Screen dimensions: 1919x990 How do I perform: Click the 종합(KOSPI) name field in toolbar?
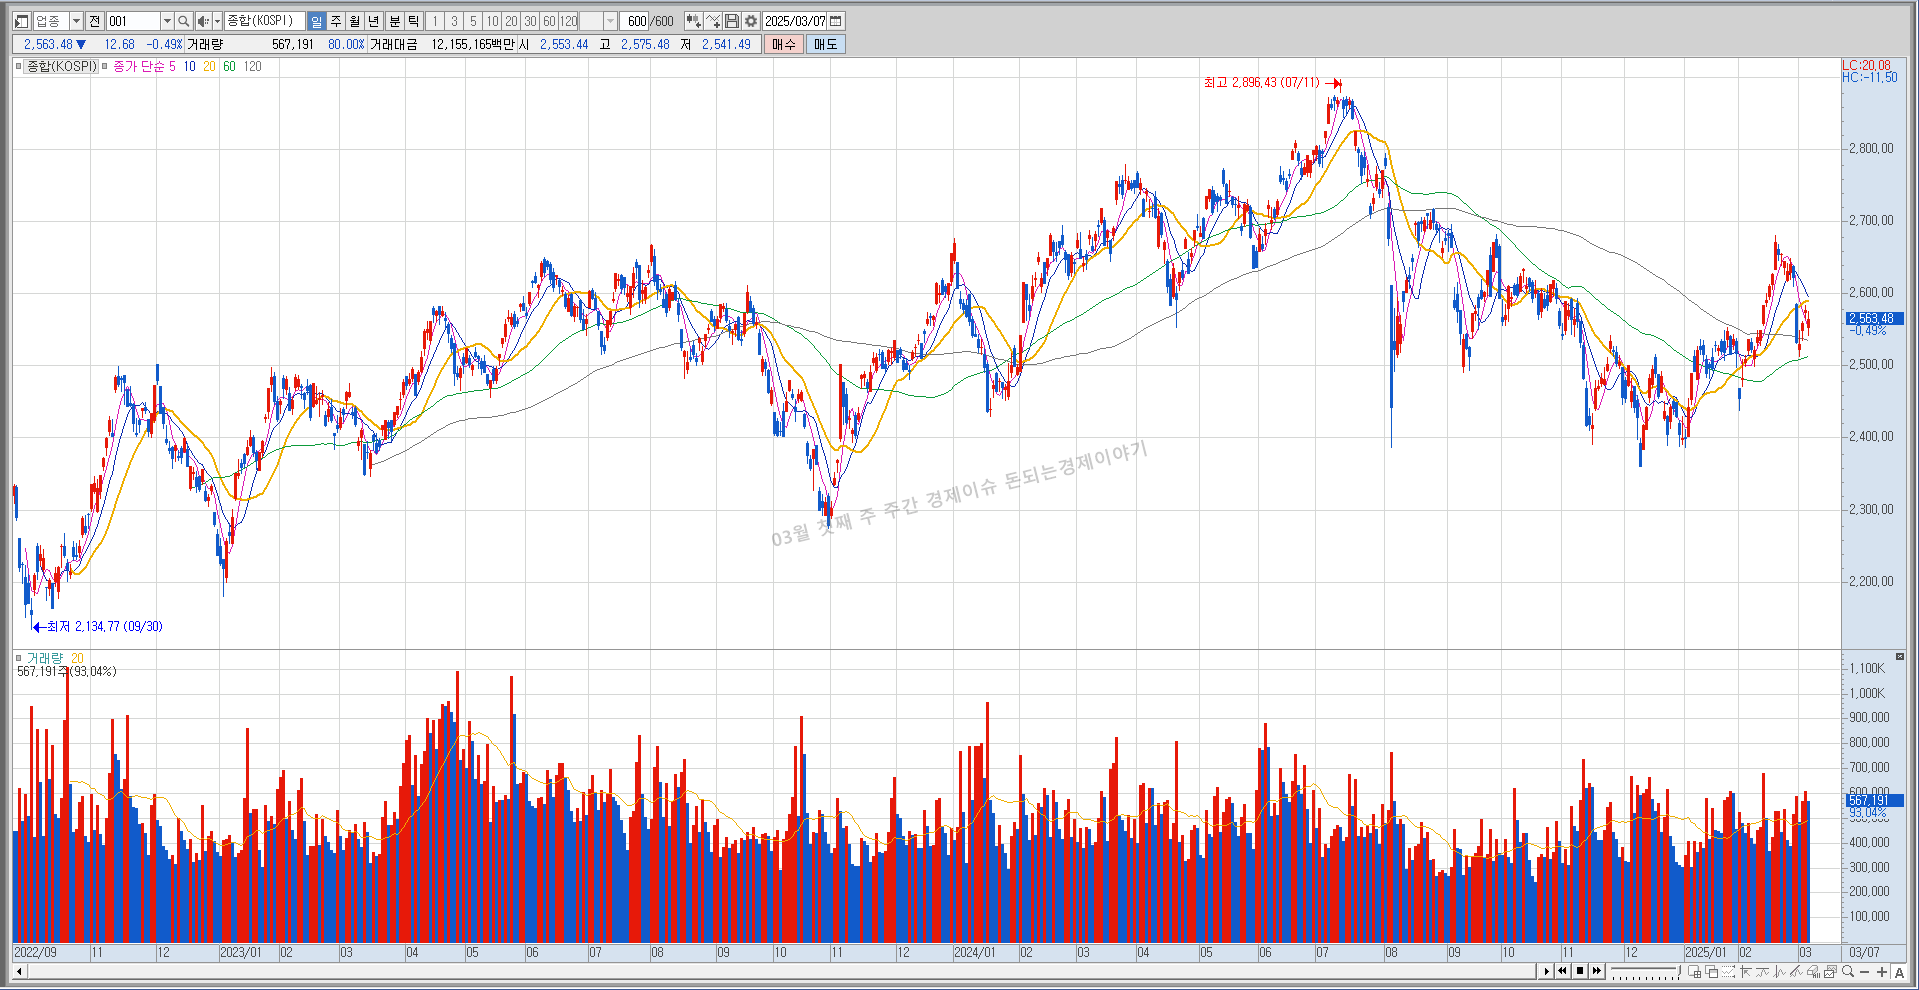(x=264, y=21)
